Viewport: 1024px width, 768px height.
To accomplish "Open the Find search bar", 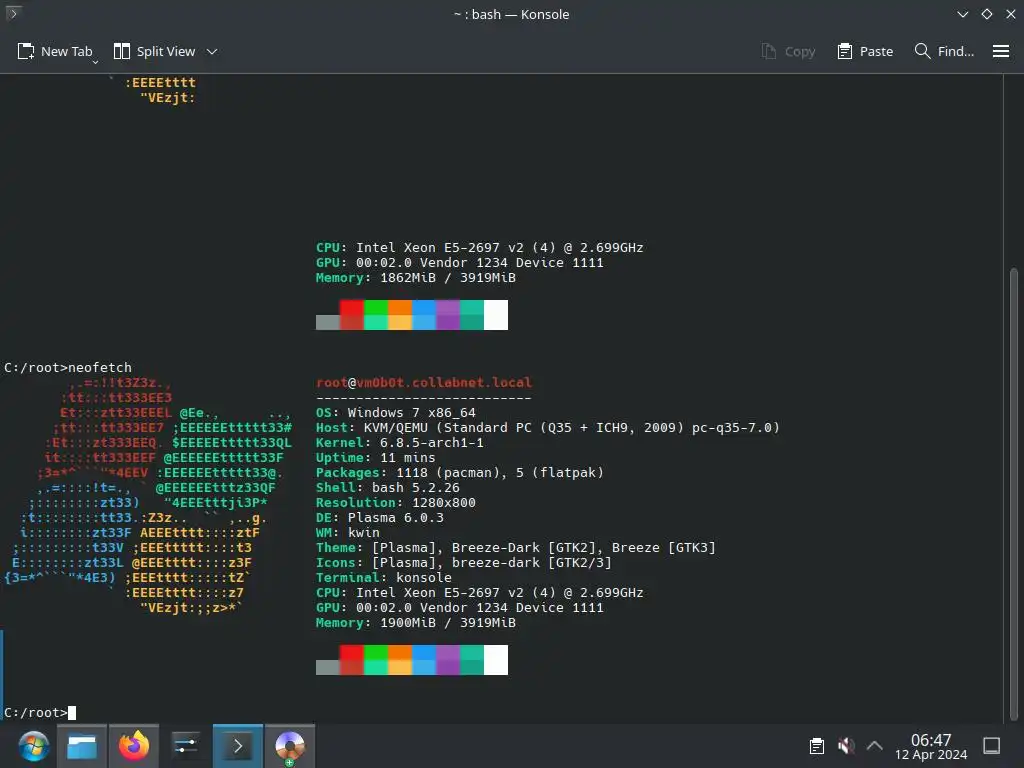I will (x=944, y=52).
